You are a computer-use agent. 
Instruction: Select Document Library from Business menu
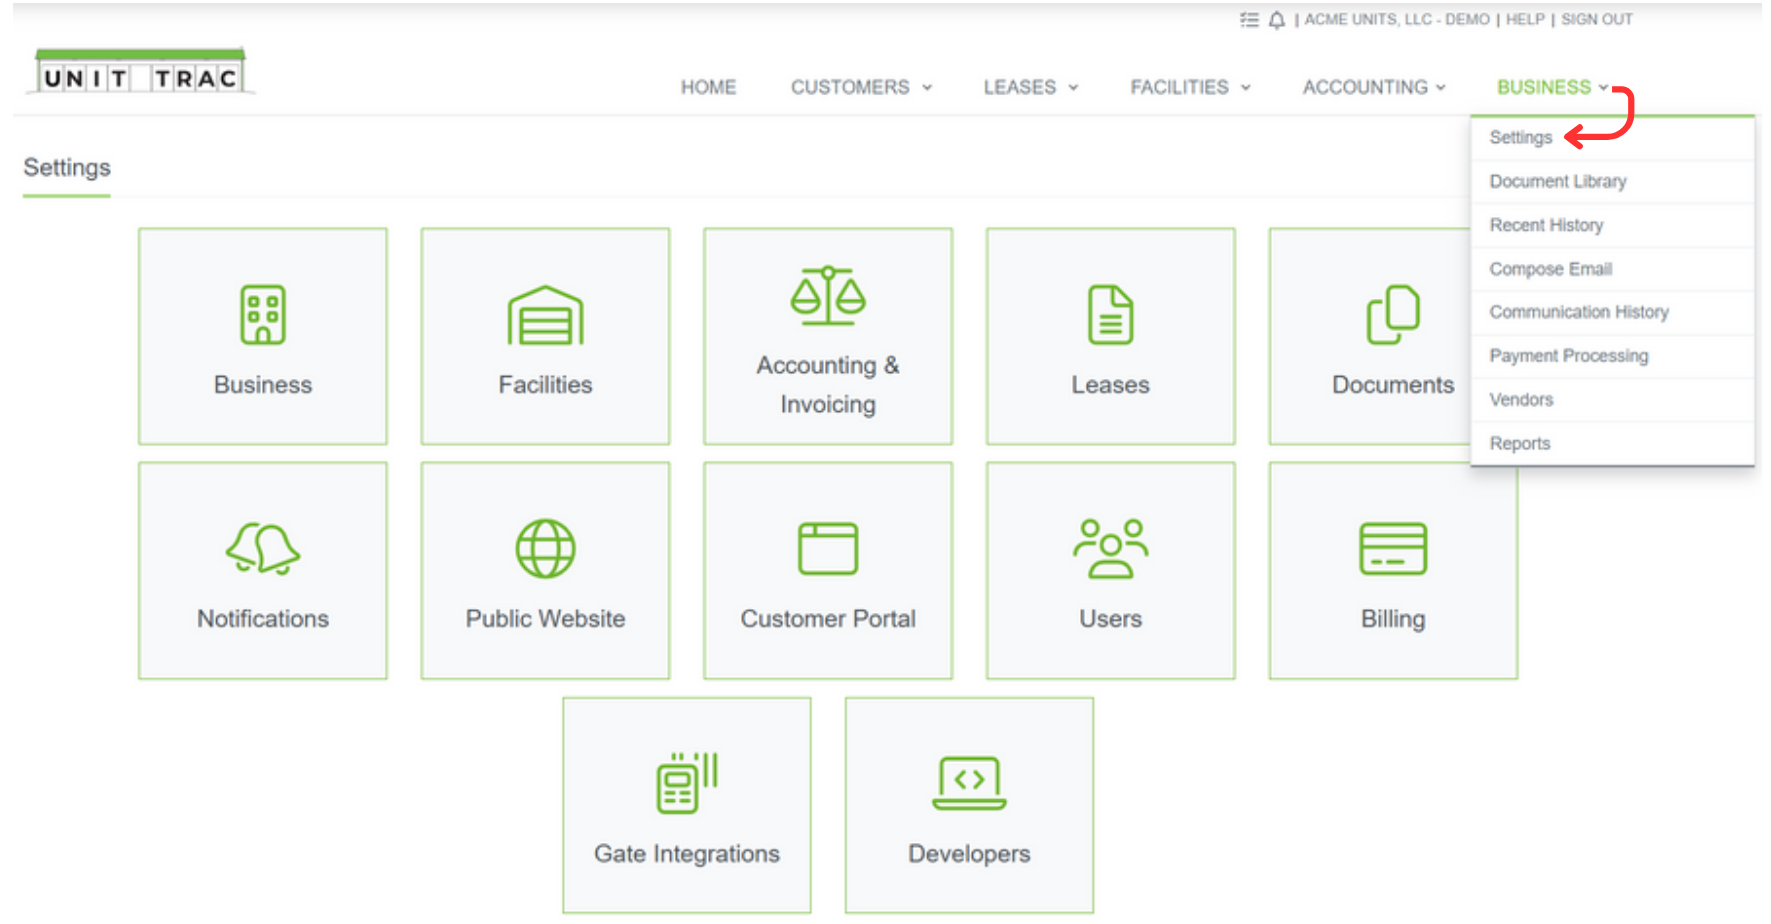[1557, 181]
